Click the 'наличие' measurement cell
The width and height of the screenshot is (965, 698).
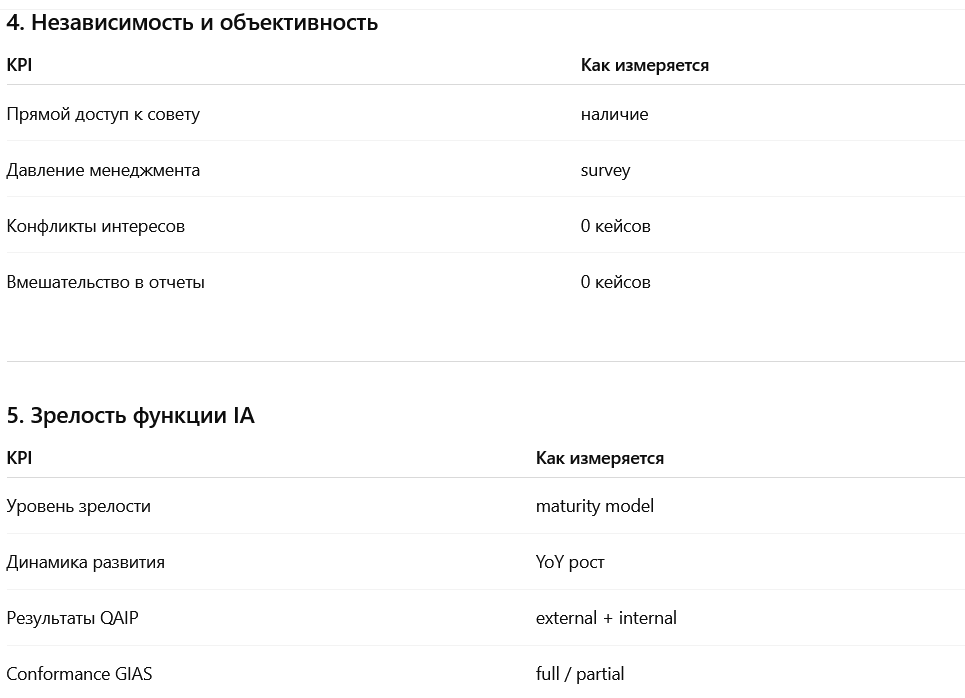pos(614,114)
